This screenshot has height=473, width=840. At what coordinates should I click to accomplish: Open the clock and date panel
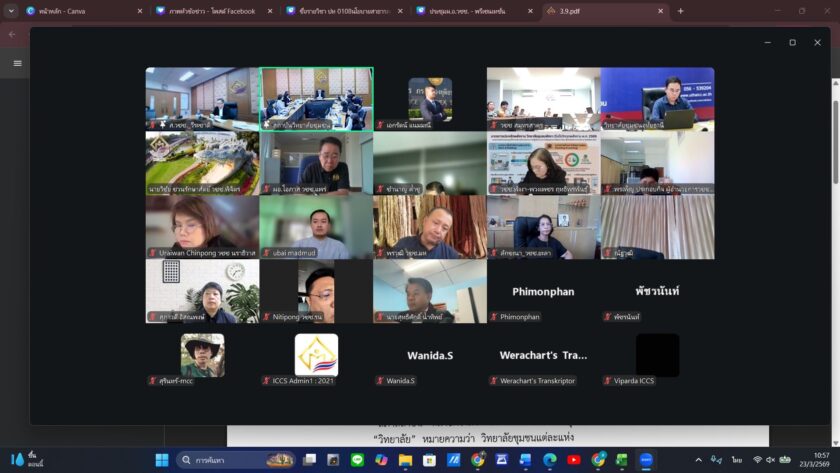click(814, 460)
